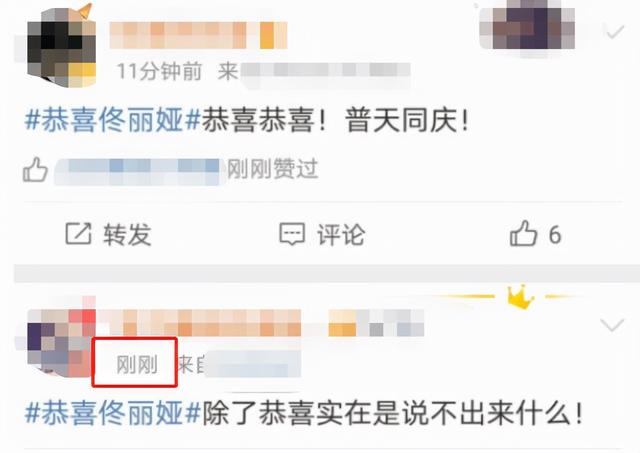Image resolution: width=640 pixels, height=453 pixels.
Task: Click the repost (转发) share icon
Action: point(78,233)
